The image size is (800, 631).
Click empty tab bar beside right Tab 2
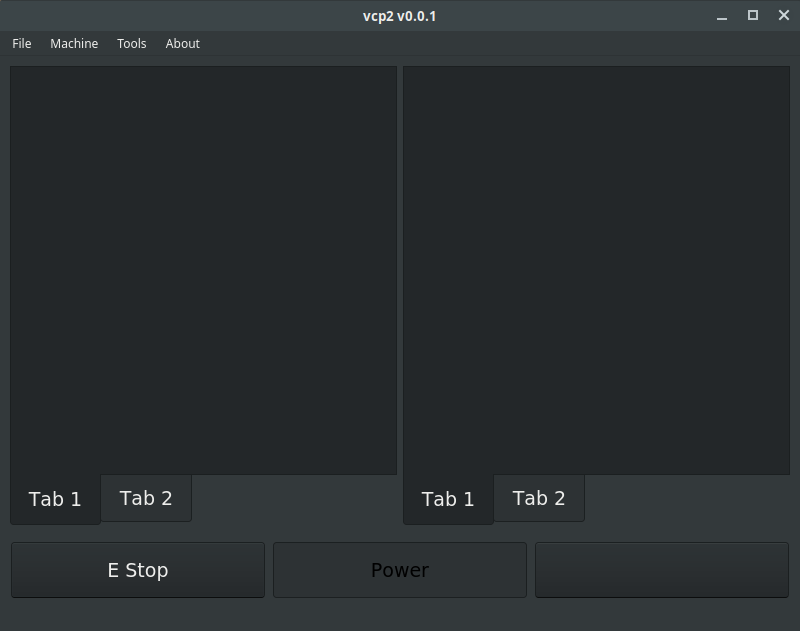(x=687, y=498)
